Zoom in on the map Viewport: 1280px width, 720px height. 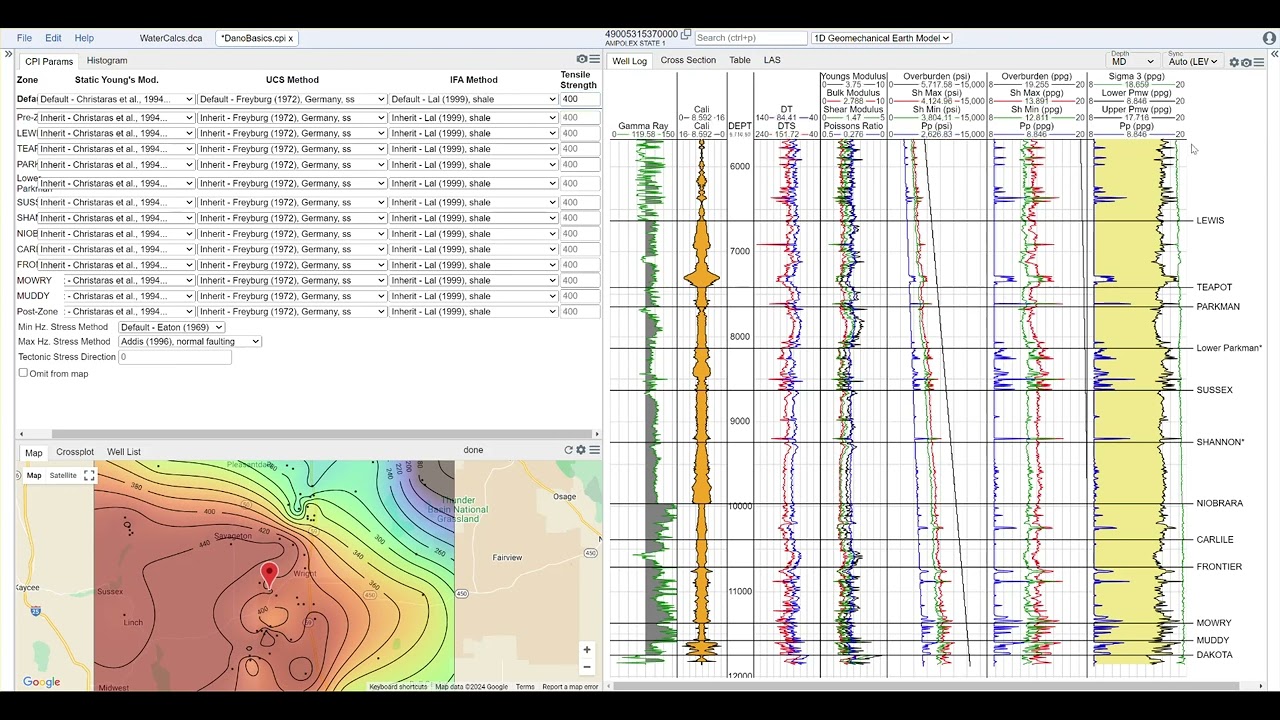pos(587,650)
